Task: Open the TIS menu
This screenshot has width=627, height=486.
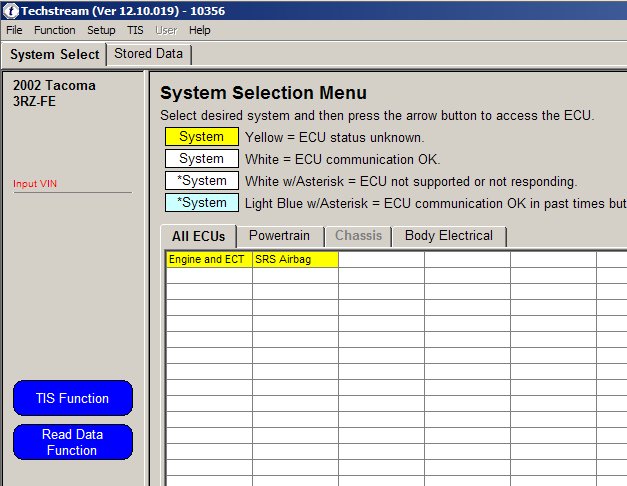Action: 135,30
